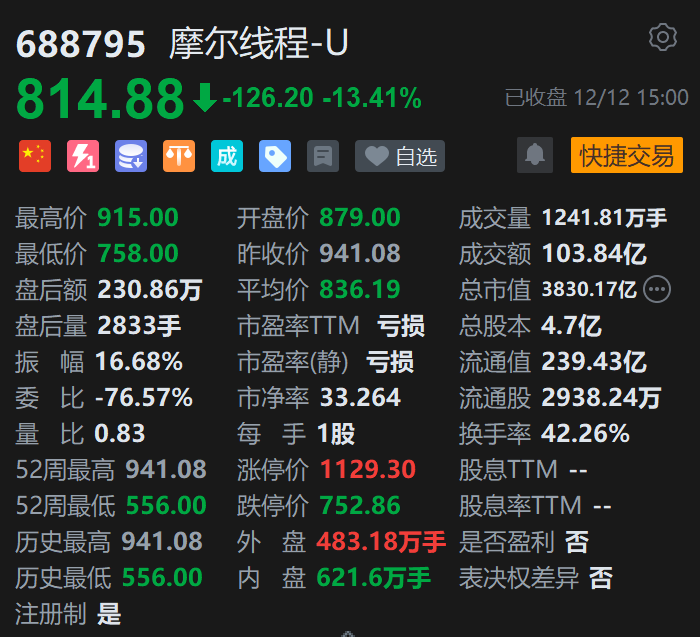Click the 成交额 value 103.84亿

(x=594, y=254)
